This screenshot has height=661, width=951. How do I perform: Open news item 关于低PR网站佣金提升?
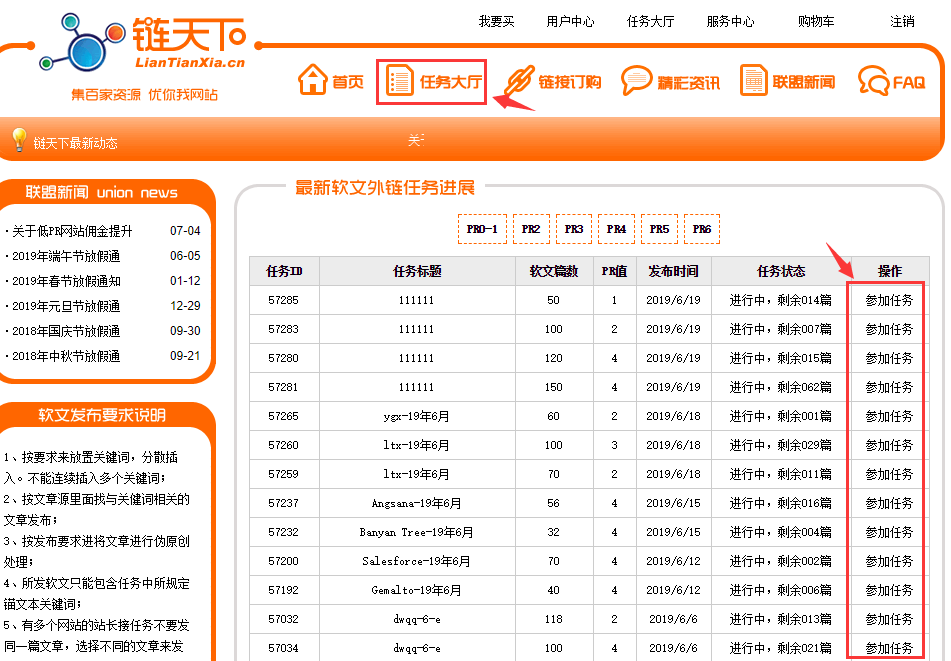pyautogui.click(x=72, y=231)
